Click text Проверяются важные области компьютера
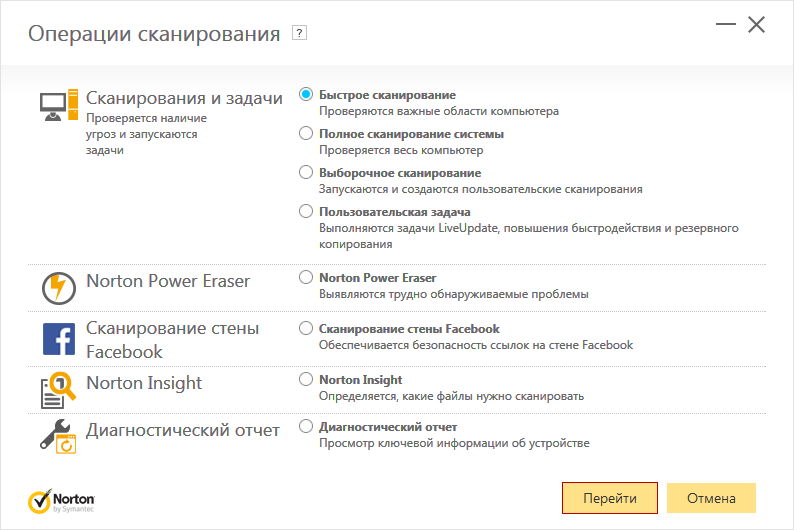The height and width of the screenshot is (530, 794). coord(439,111)
